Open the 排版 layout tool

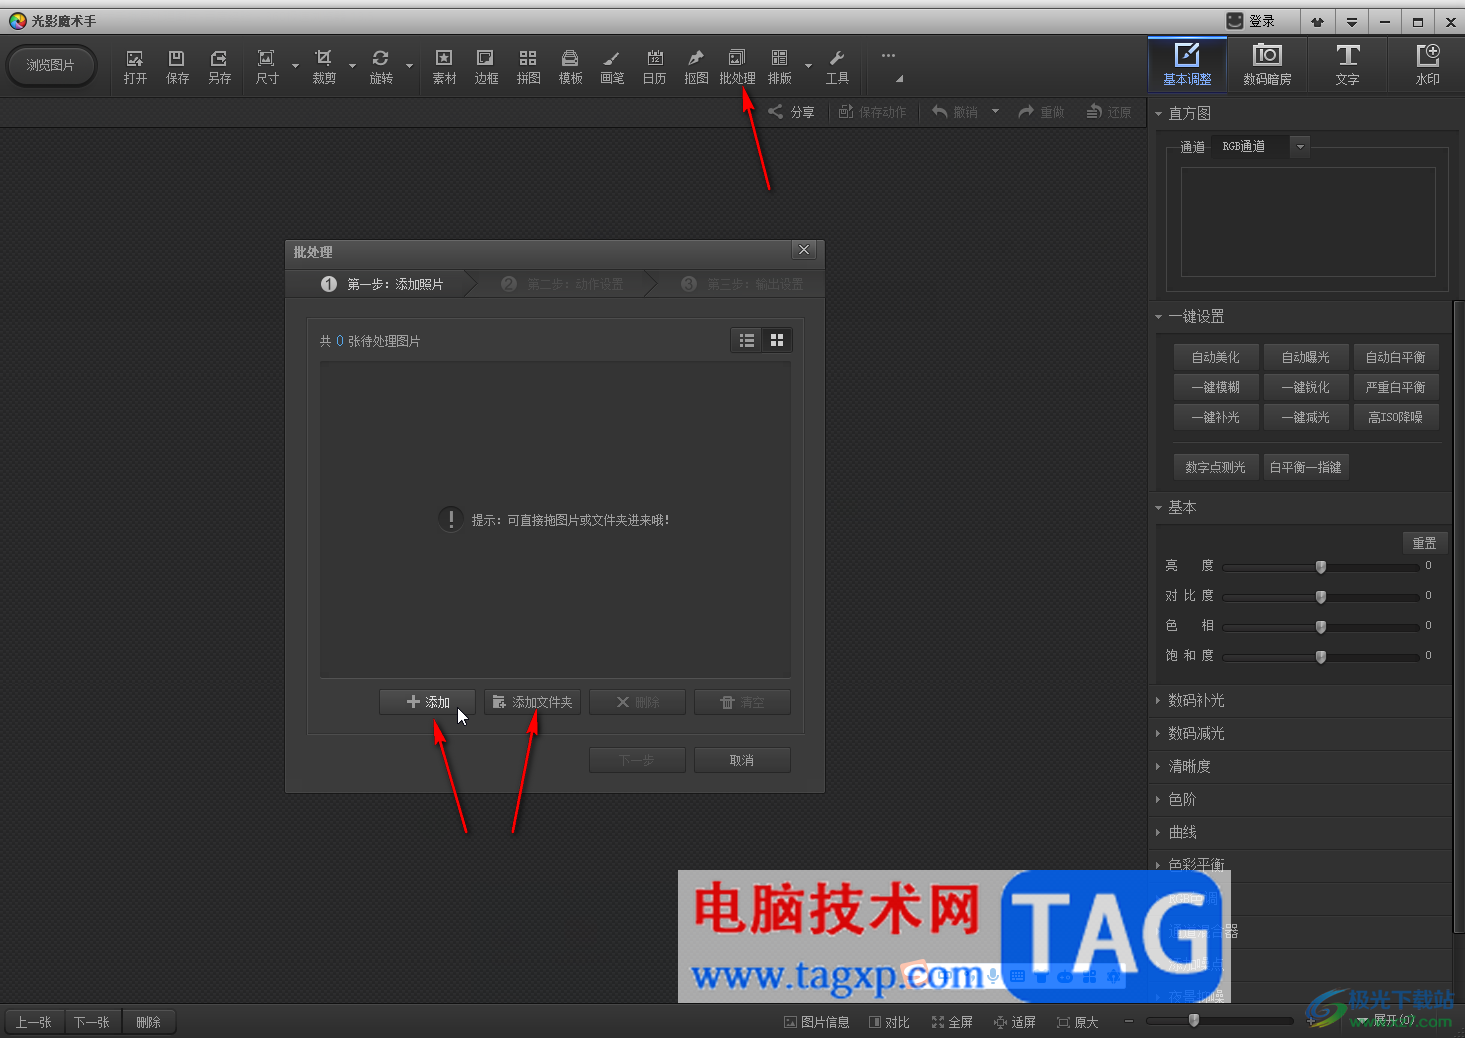pyautogui.click(x=780, y=67)
